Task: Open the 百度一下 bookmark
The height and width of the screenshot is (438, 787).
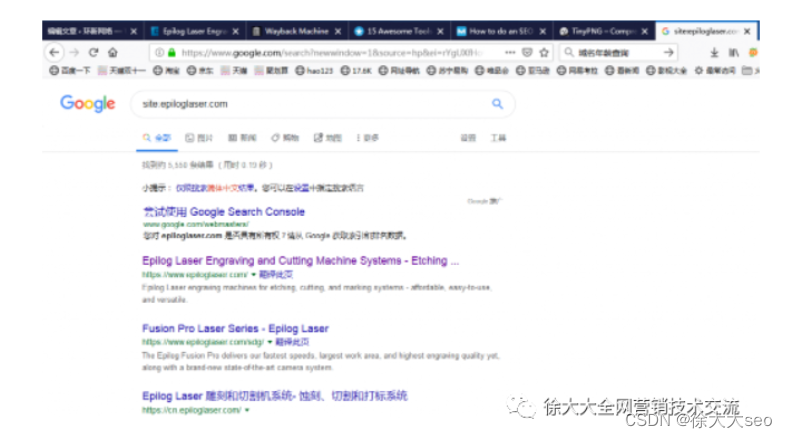Action: point(70,71)
